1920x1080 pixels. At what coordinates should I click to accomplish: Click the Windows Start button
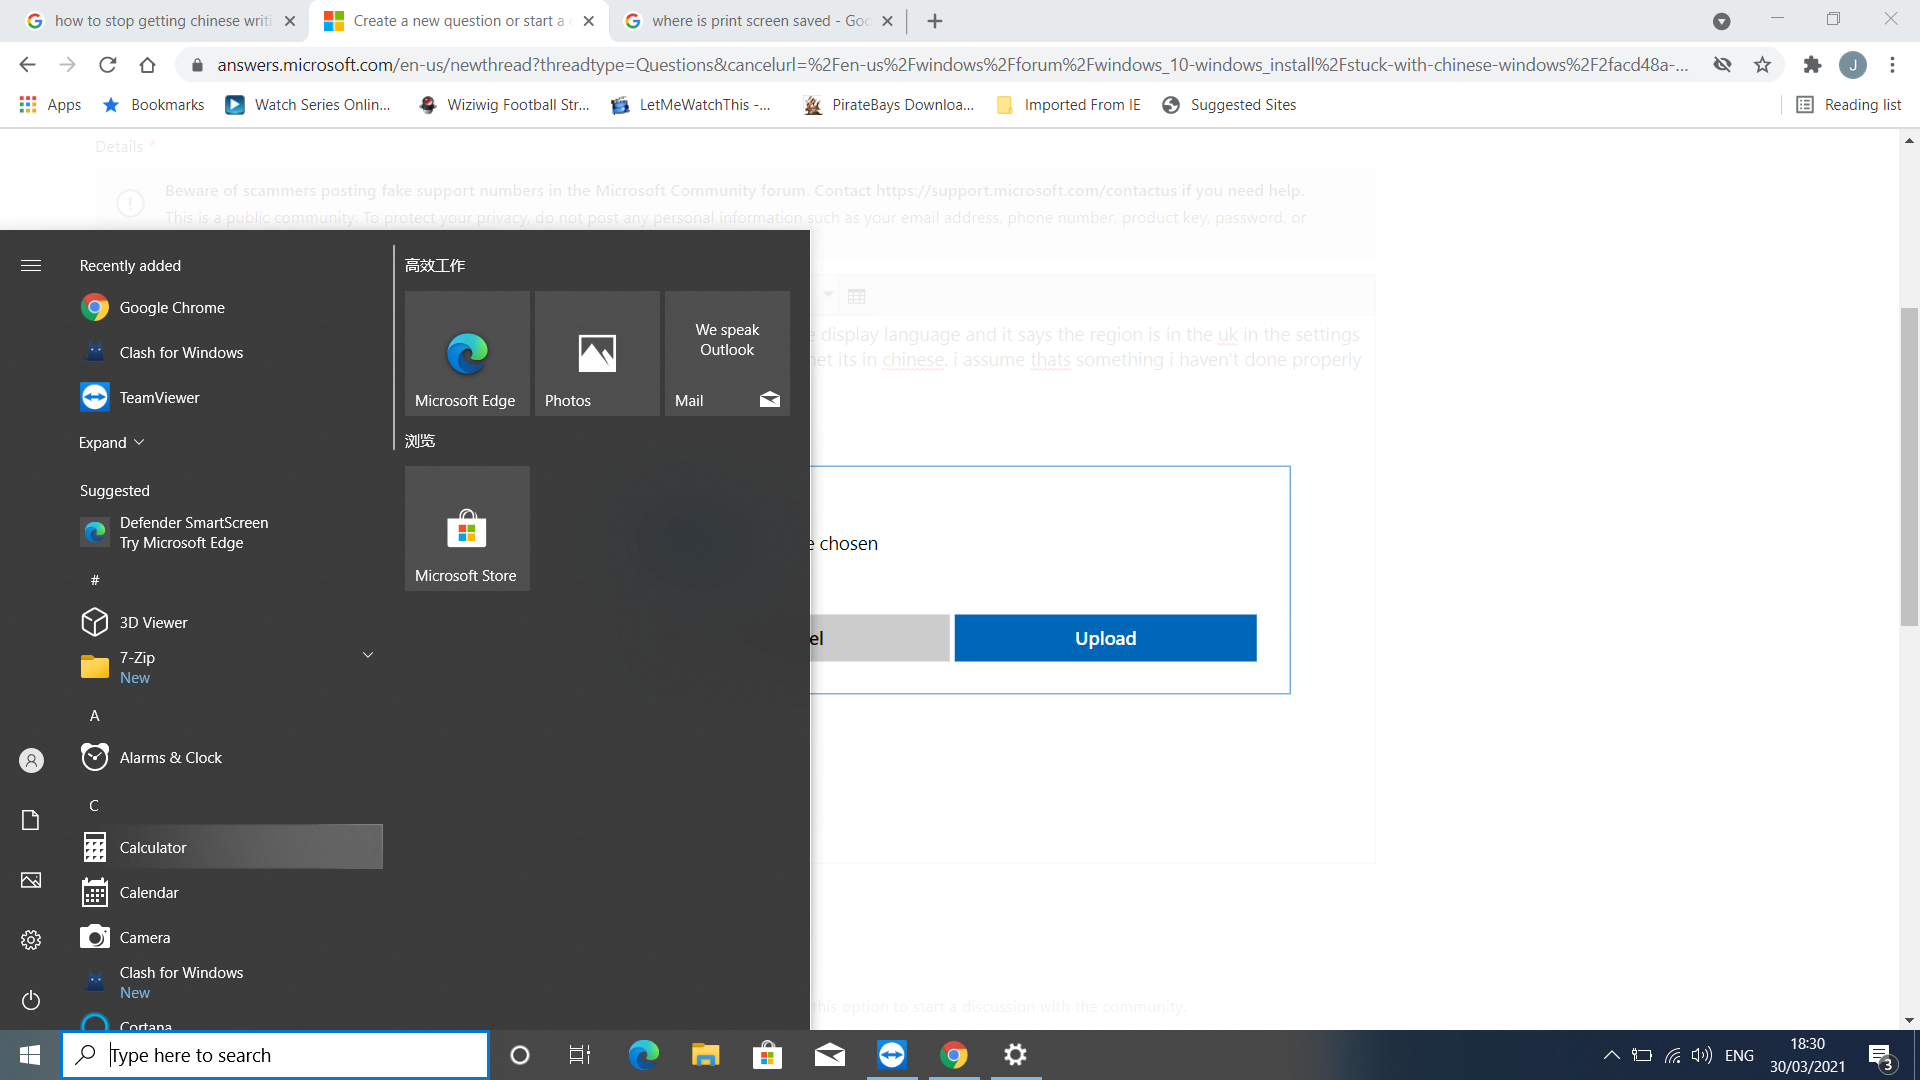pos(30,1055)
